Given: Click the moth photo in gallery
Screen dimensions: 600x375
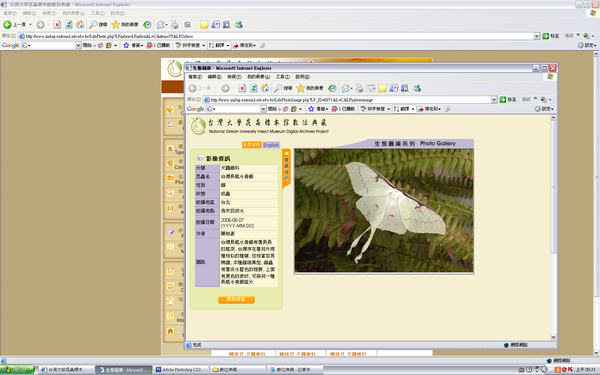Looking at the screenshot, I should click(x=384, y=210).
